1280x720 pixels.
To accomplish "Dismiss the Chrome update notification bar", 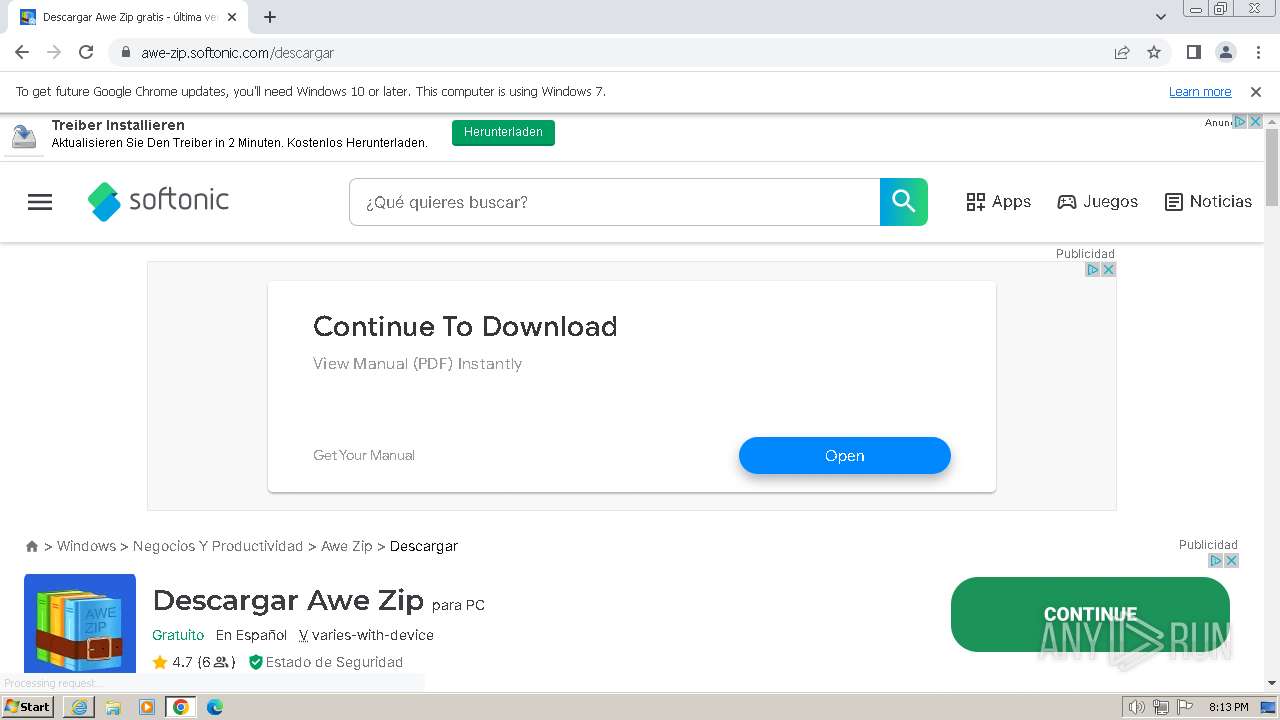I will tap(1256, 91).
